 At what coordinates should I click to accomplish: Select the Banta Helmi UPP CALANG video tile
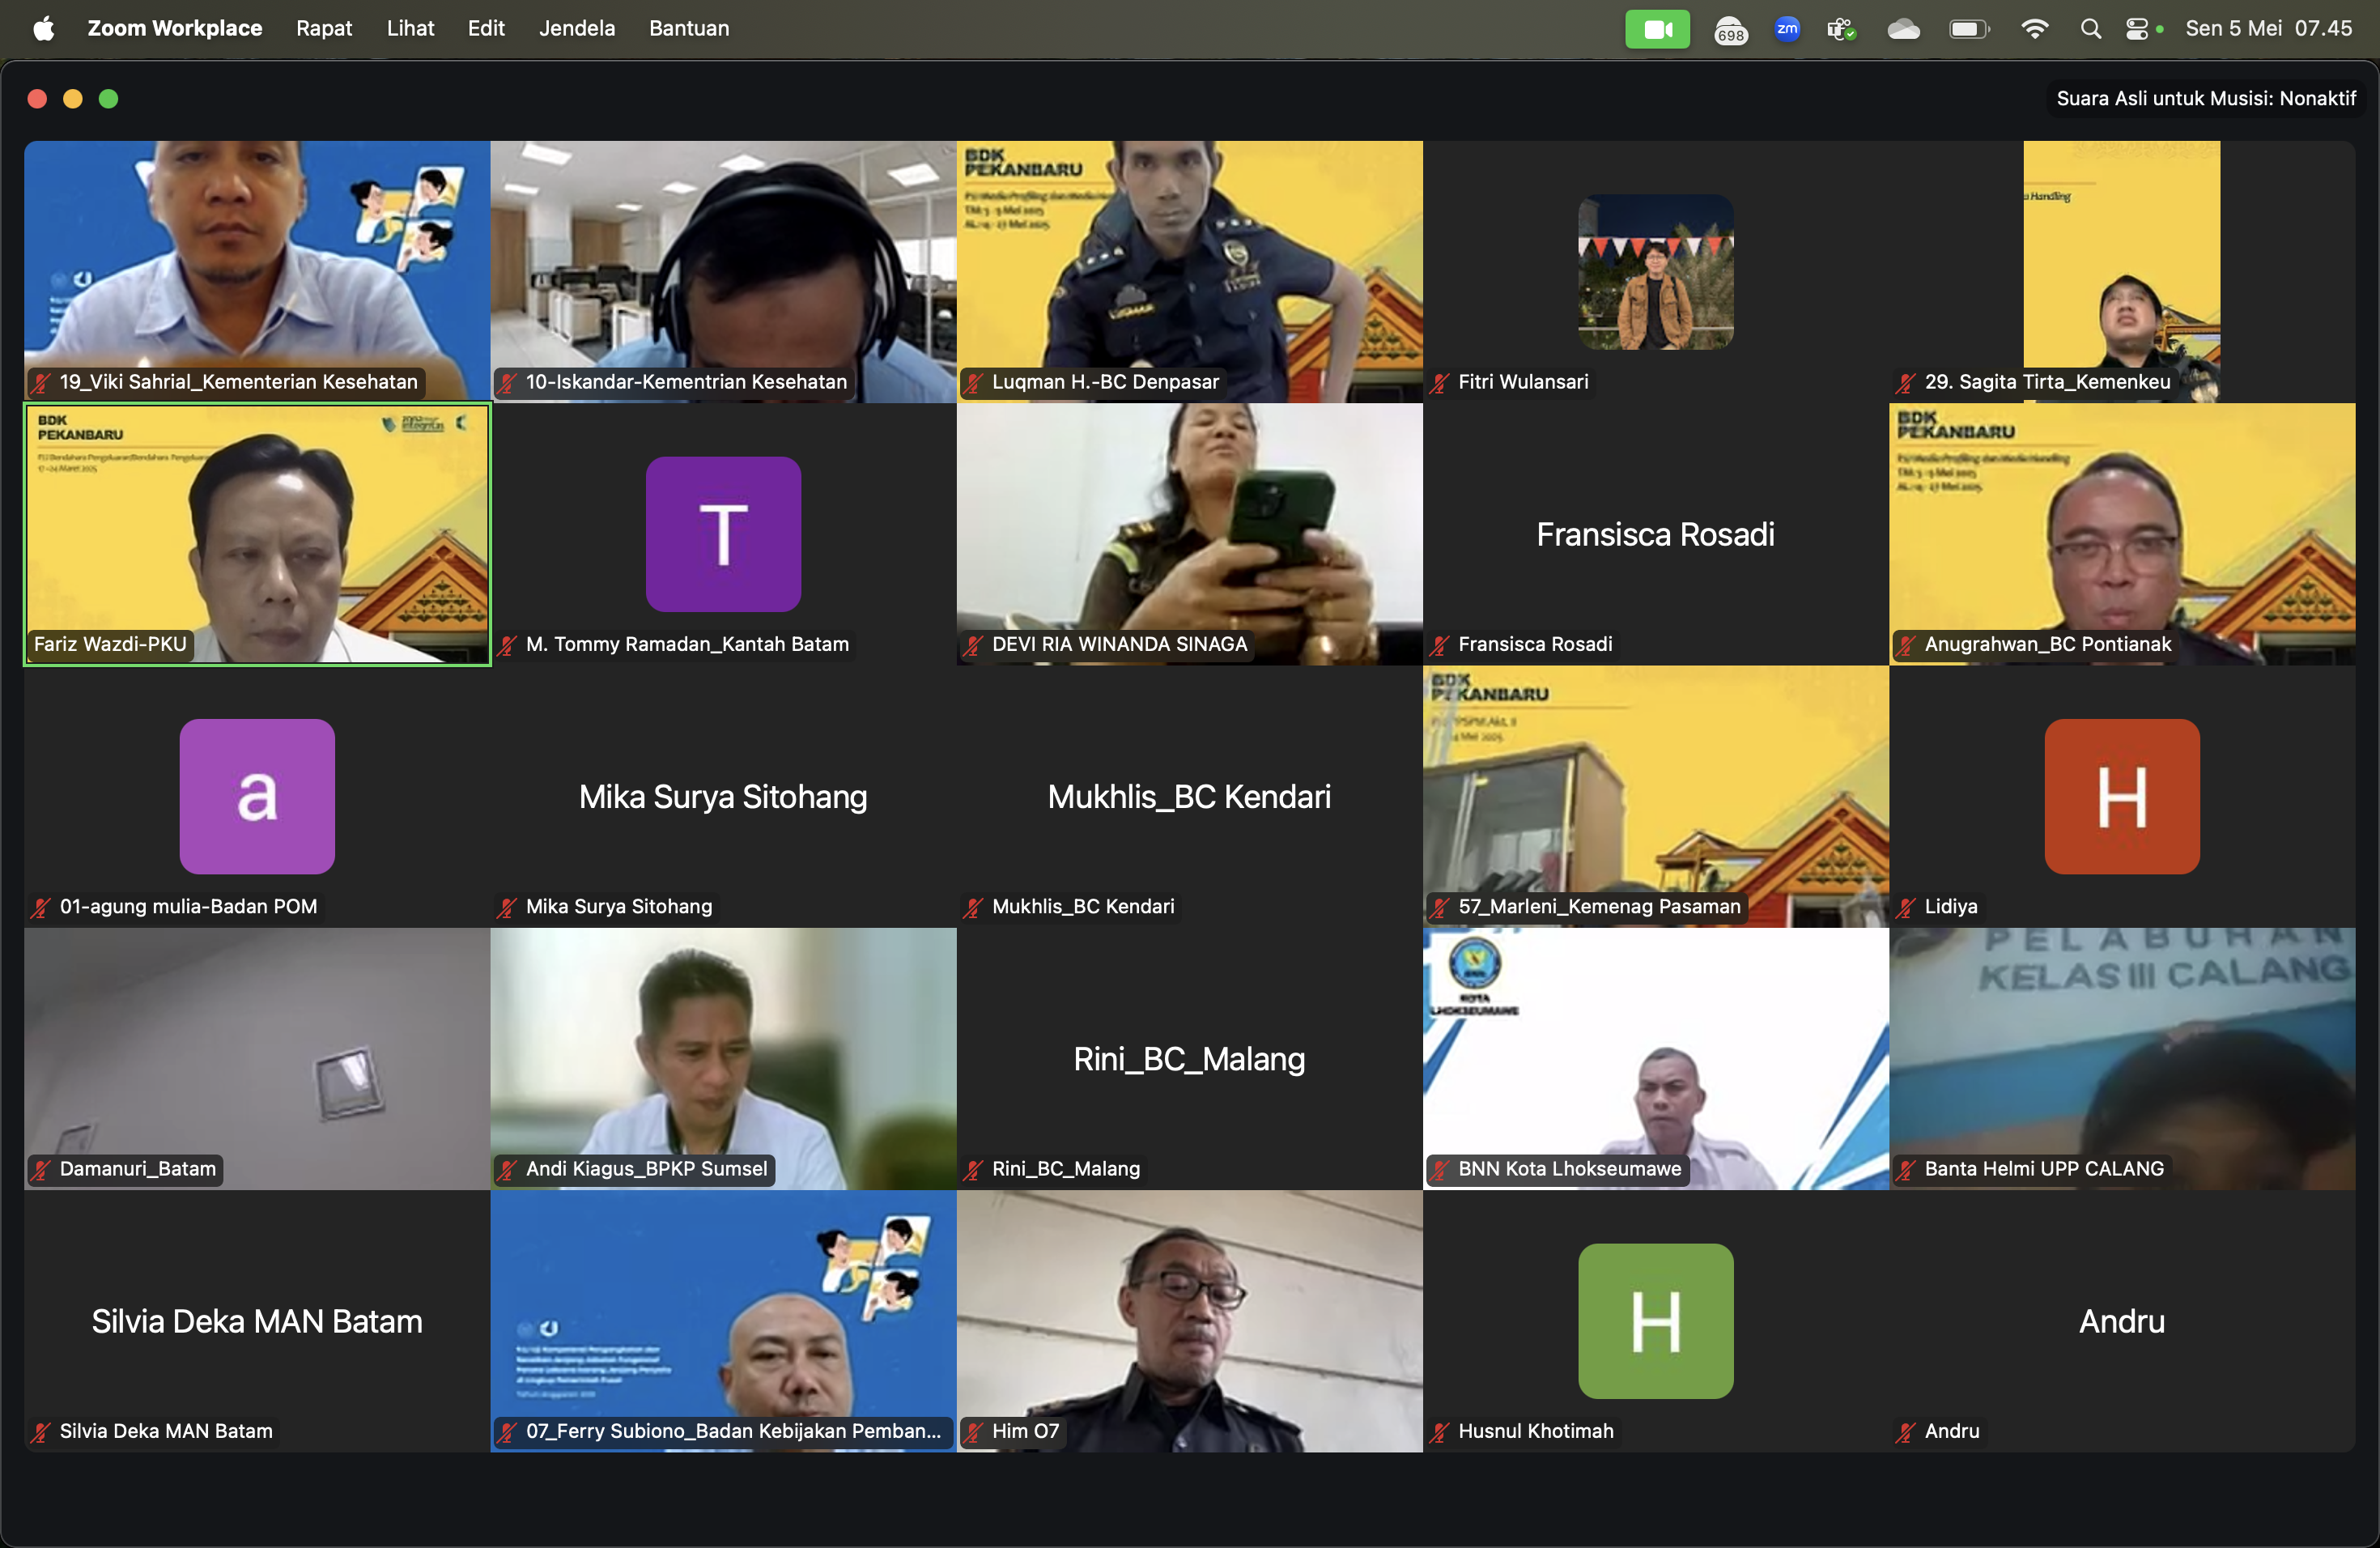pos(2122,1059)
